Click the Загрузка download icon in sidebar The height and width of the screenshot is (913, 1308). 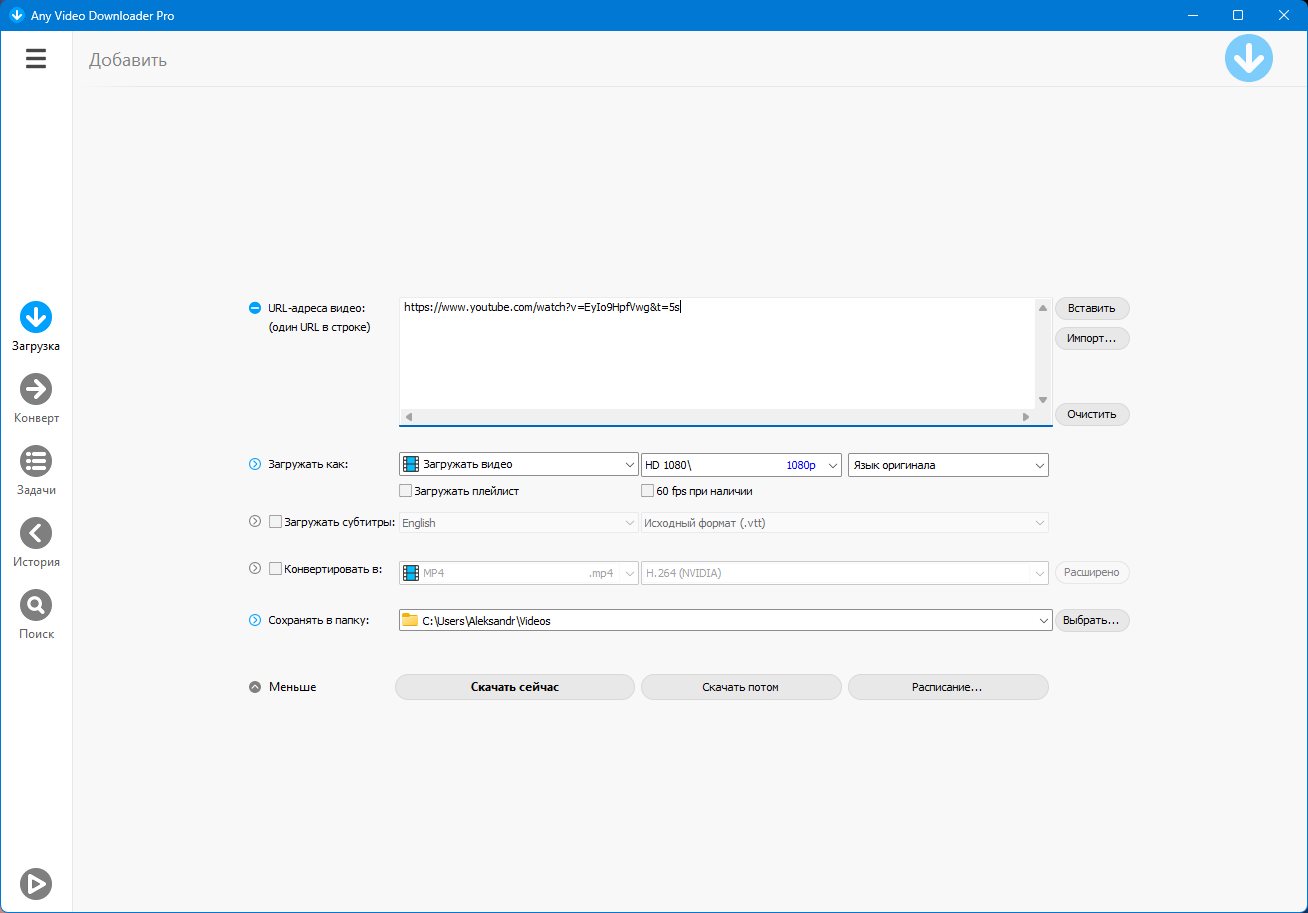[x=36, y=318]
